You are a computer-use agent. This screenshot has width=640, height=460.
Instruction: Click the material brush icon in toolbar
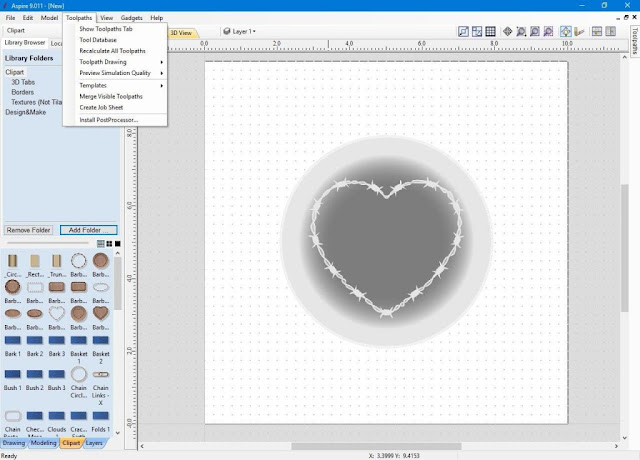point(579,31)
